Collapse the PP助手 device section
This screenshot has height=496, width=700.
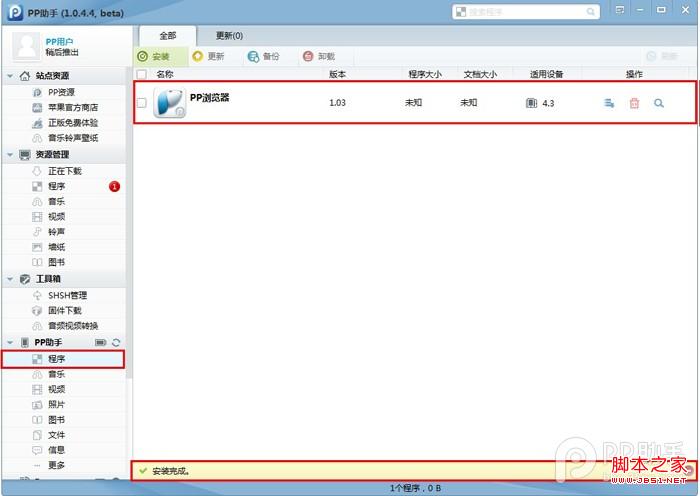tap(10, 342)
